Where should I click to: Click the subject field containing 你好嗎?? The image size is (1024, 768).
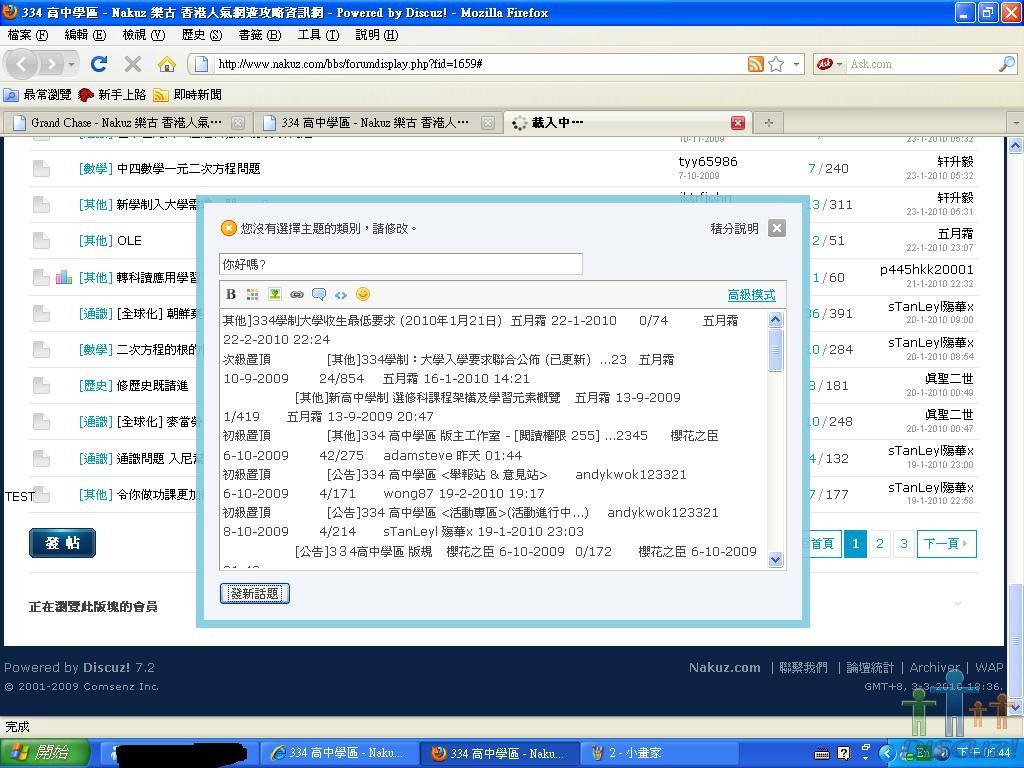point(400,265)
